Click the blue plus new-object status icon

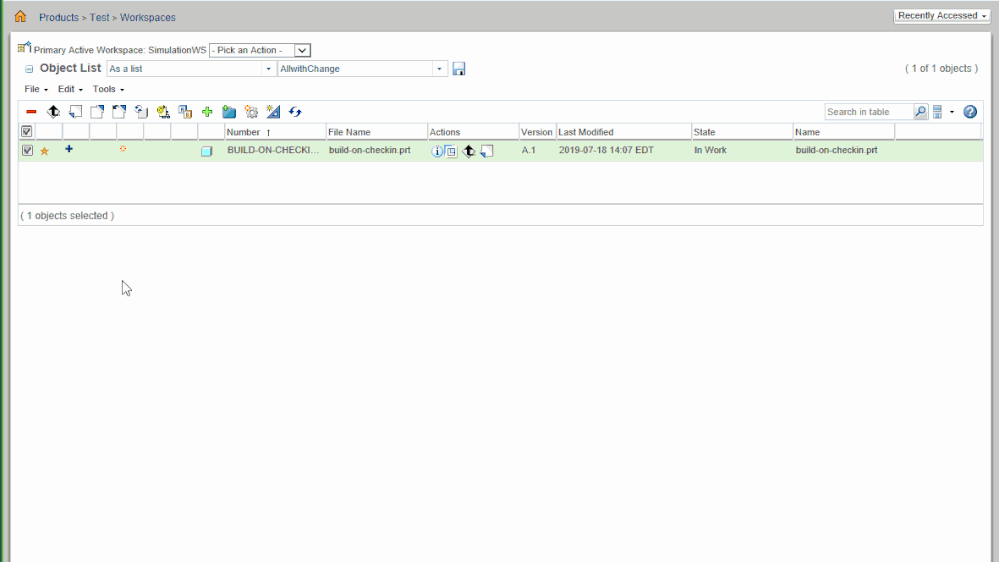pyautogui.click(x=69, y=148)
